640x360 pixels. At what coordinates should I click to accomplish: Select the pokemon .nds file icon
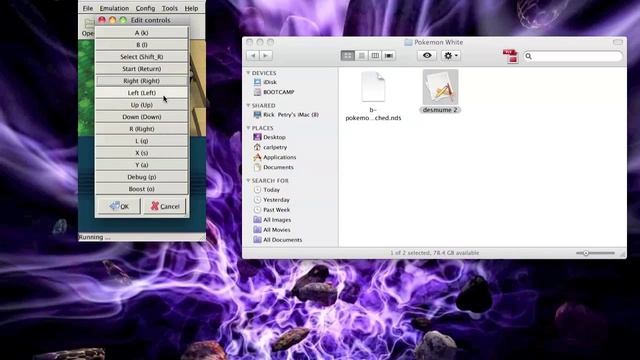(373, 87)
